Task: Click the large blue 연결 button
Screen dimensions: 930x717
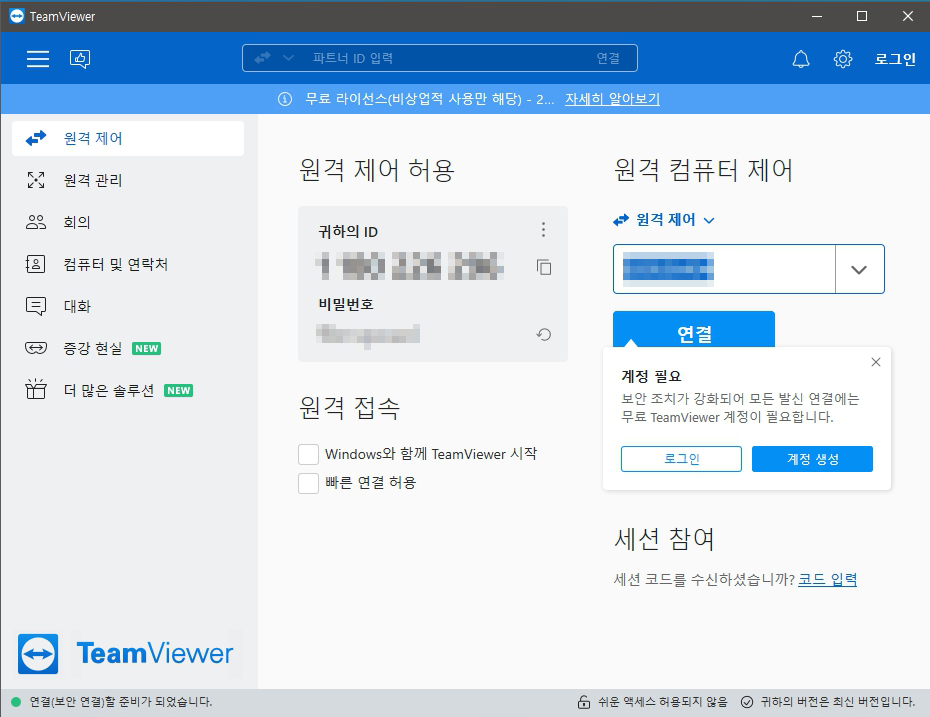Action: [x=694, y=330]
